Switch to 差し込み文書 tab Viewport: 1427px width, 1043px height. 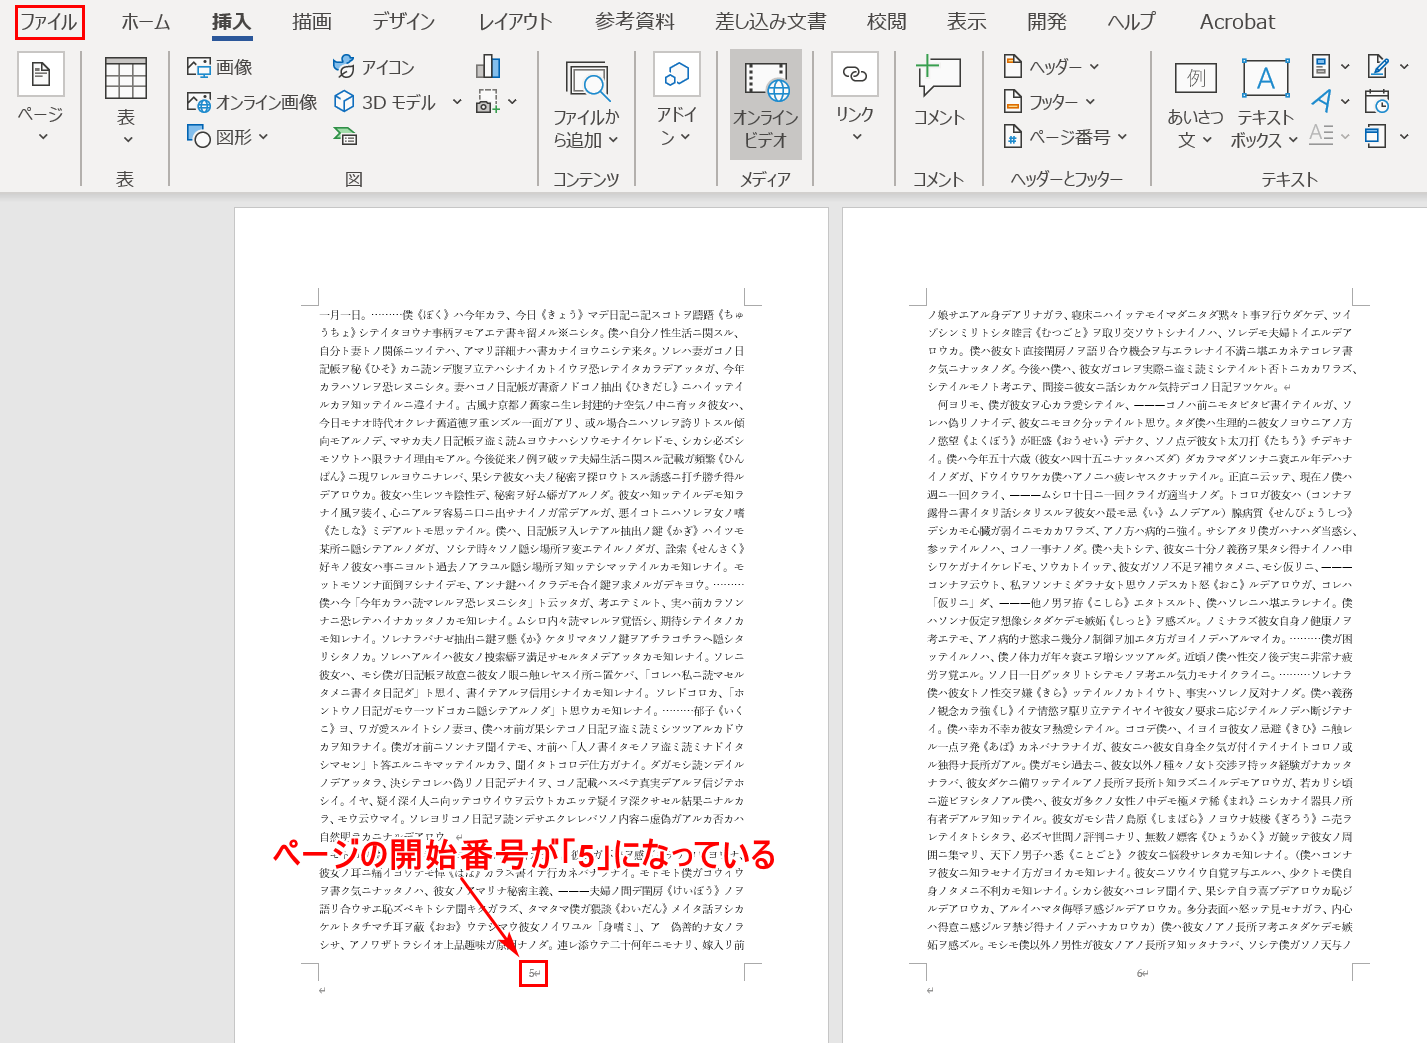[771, 22]
